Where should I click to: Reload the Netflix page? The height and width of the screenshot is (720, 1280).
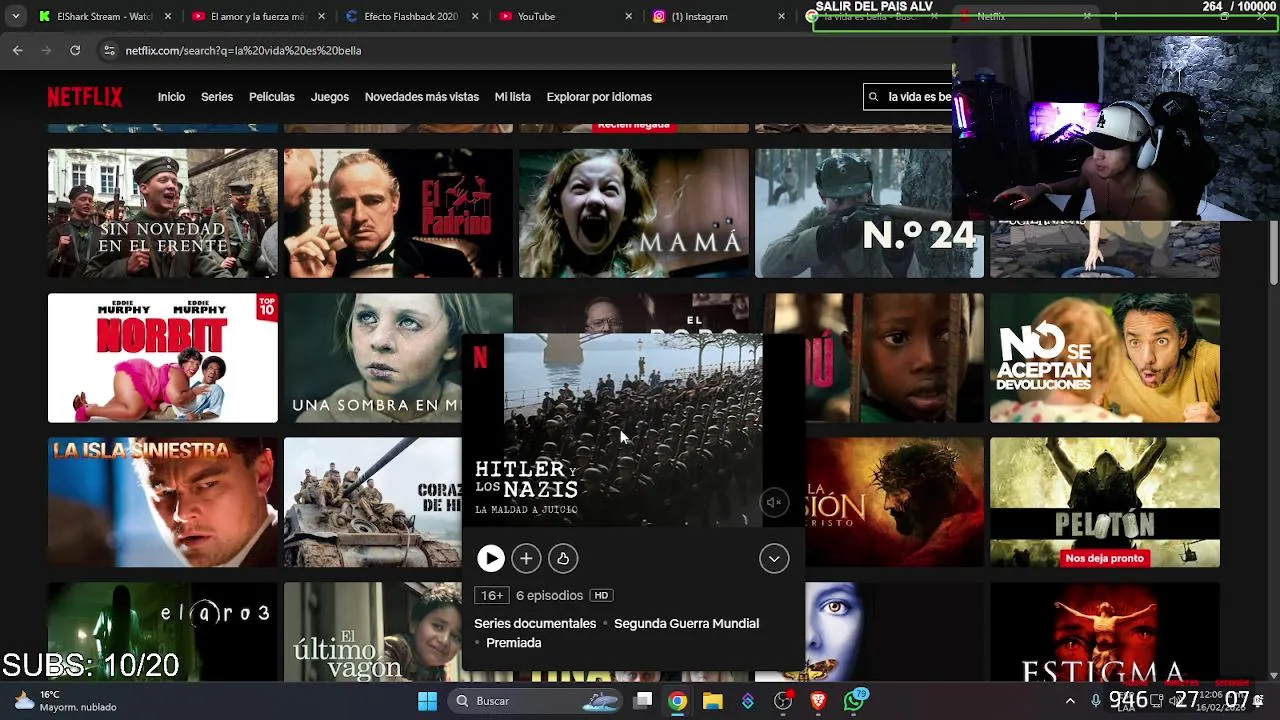[x=75, y=50]
